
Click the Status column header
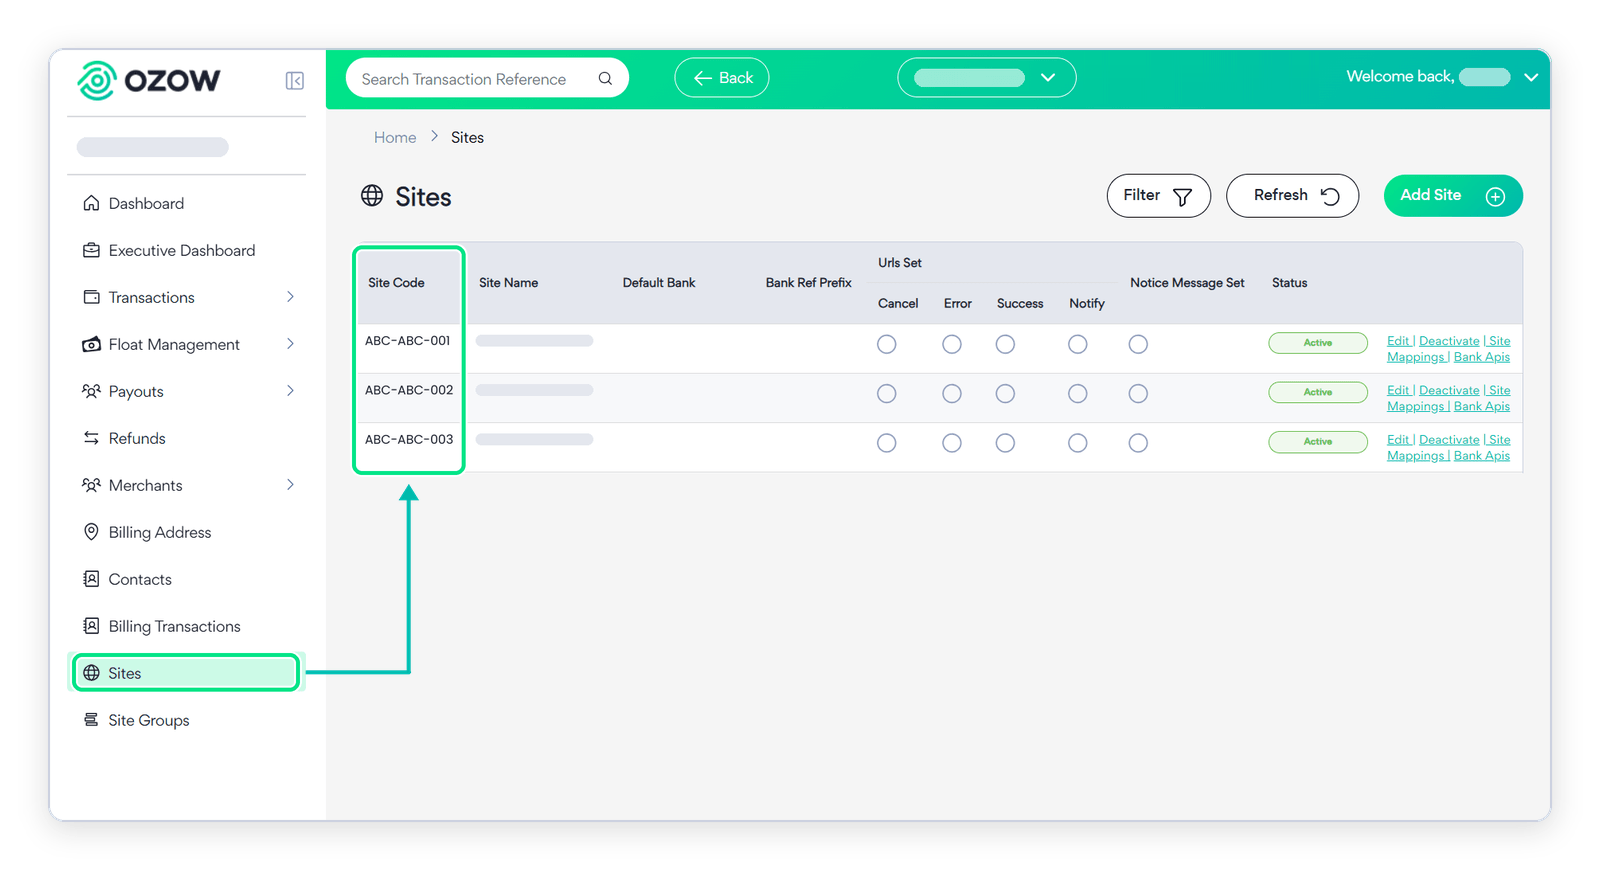point(1290,283)
